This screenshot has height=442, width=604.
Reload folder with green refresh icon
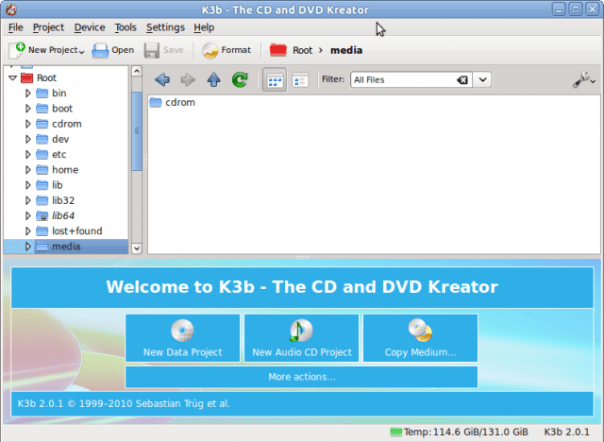(x=240, y=80)
